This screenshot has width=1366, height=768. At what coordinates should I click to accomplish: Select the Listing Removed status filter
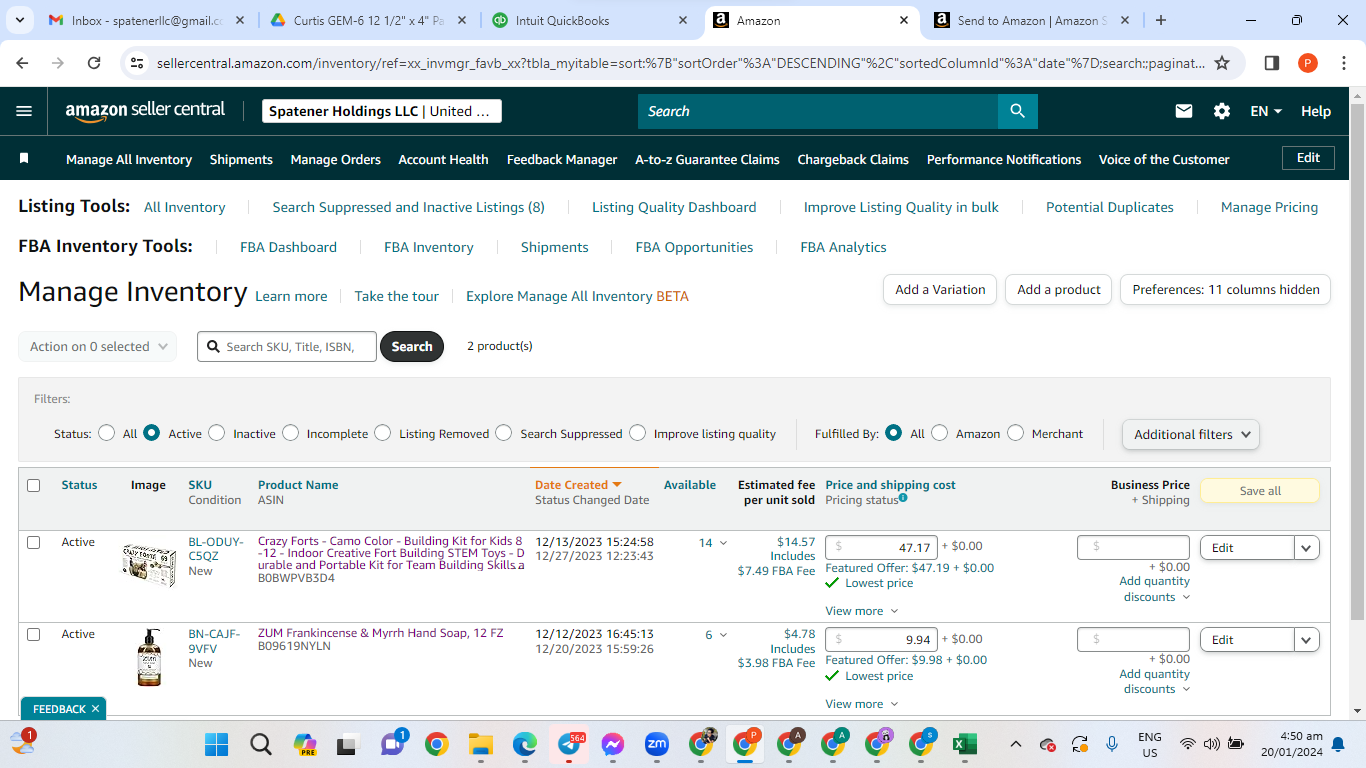tap(383, 433)
